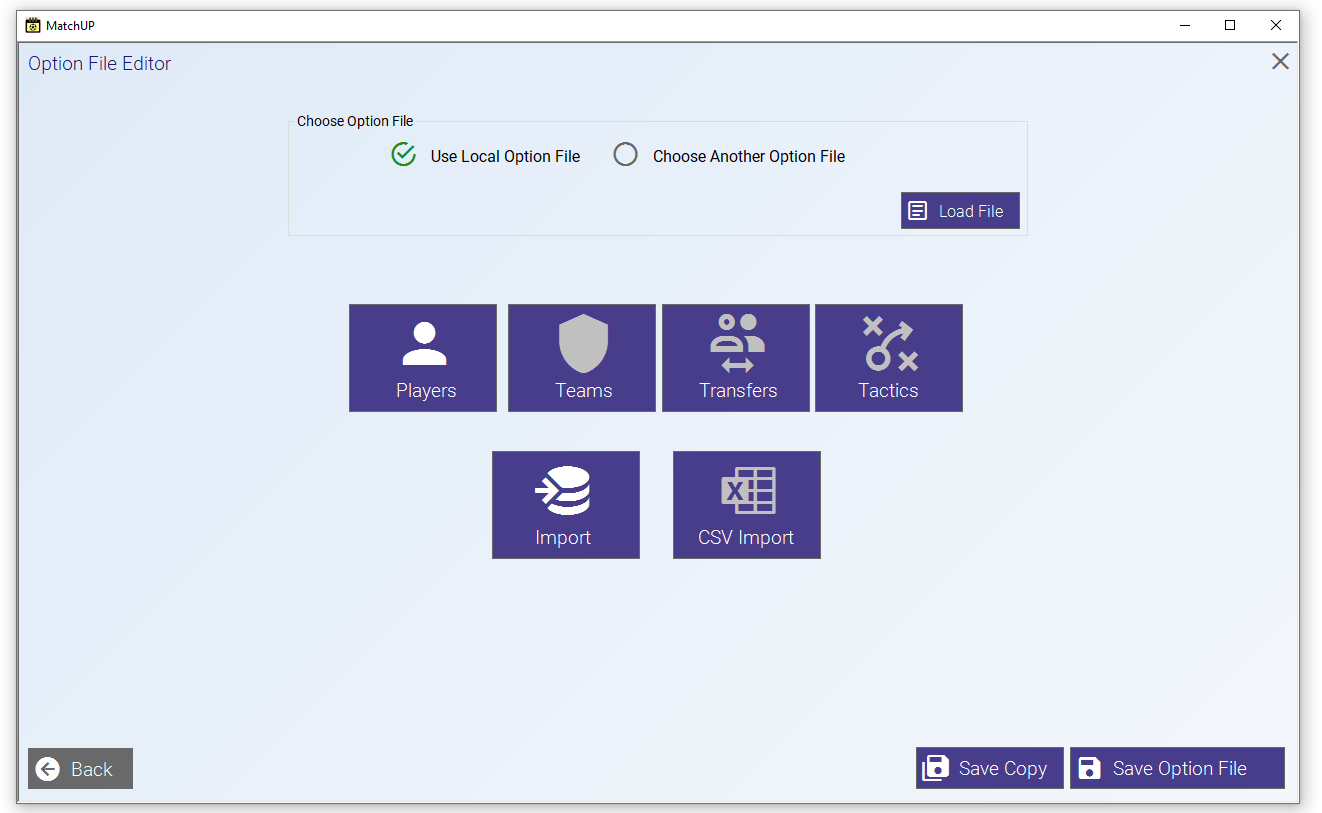The image size is (1322, 813).
Task: Open the Tactics tile
Action: (x=889, y=358)
